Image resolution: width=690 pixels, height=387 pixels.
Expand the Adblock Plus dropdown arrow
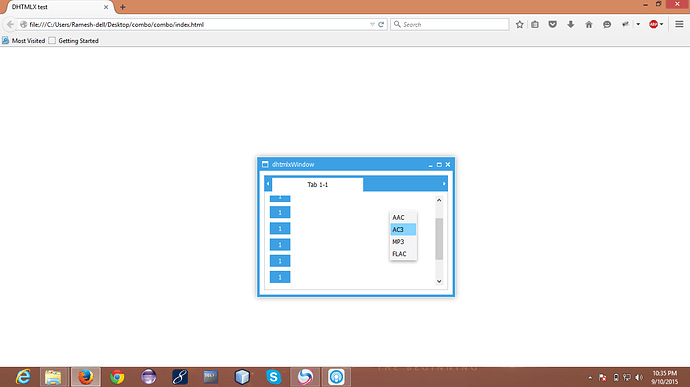pos(661,25)
